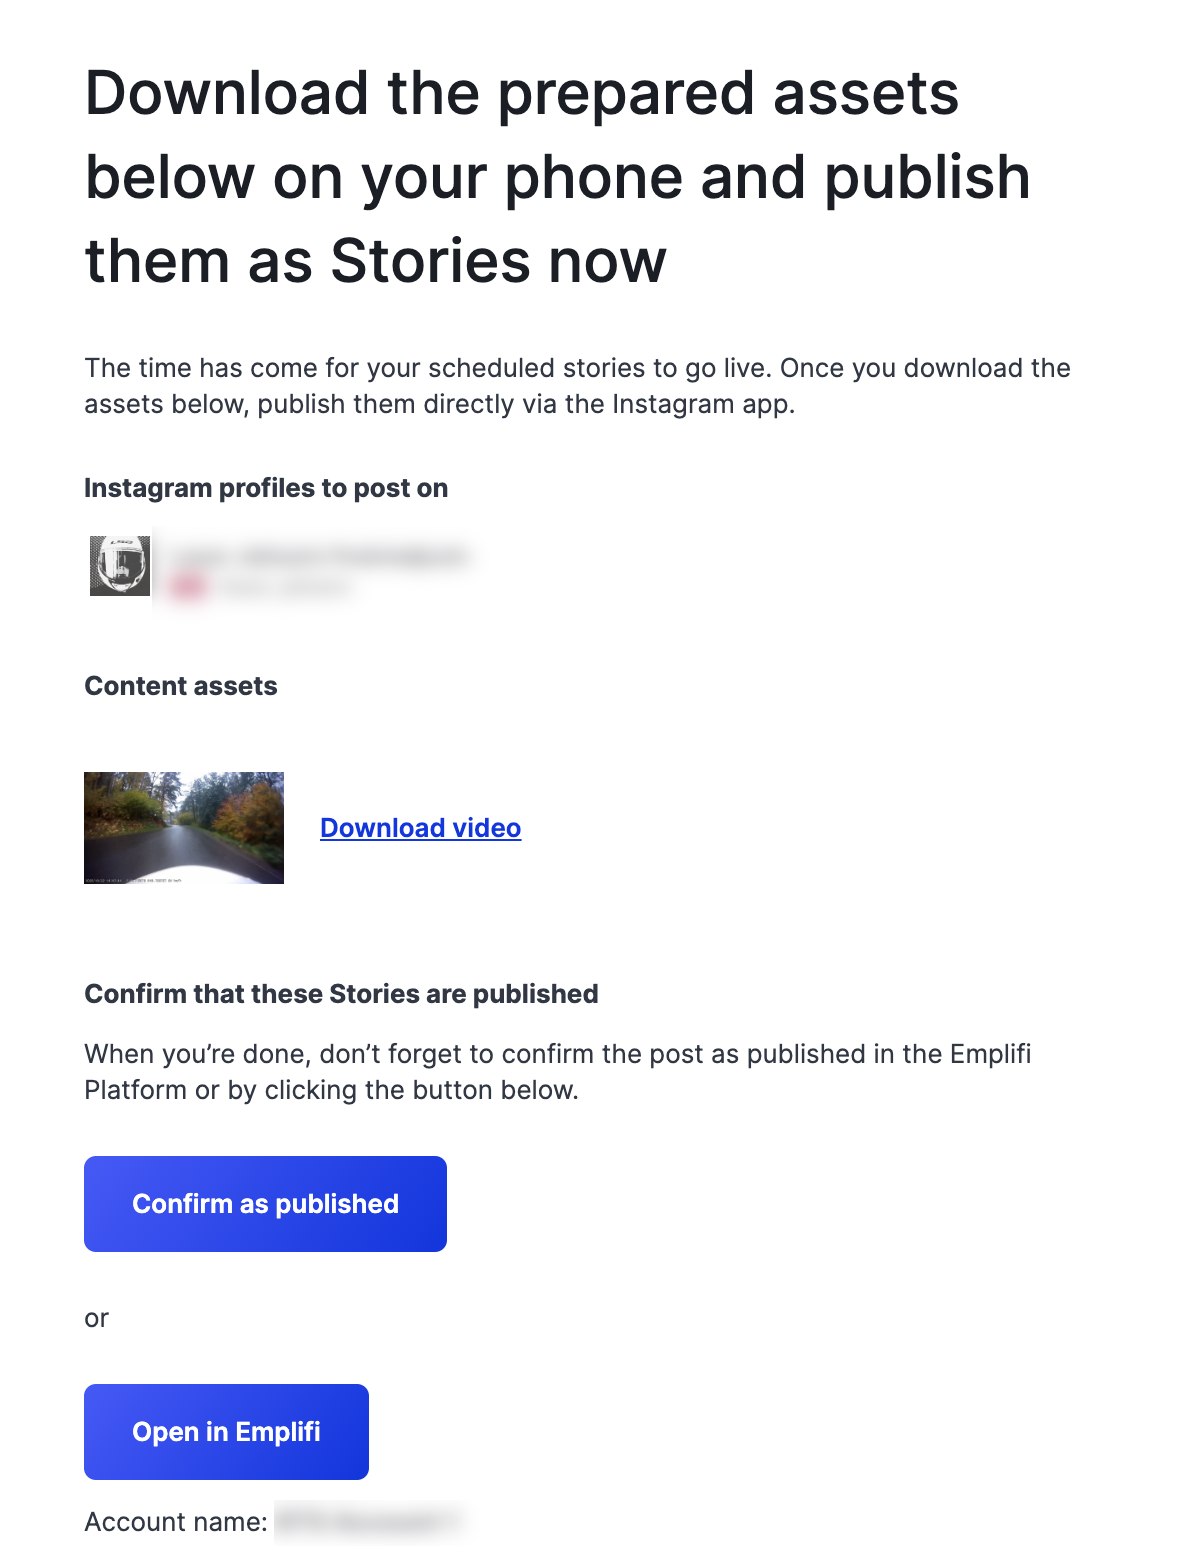
Task: Click the blurred Instagram profile name
Action: point(318,556)
